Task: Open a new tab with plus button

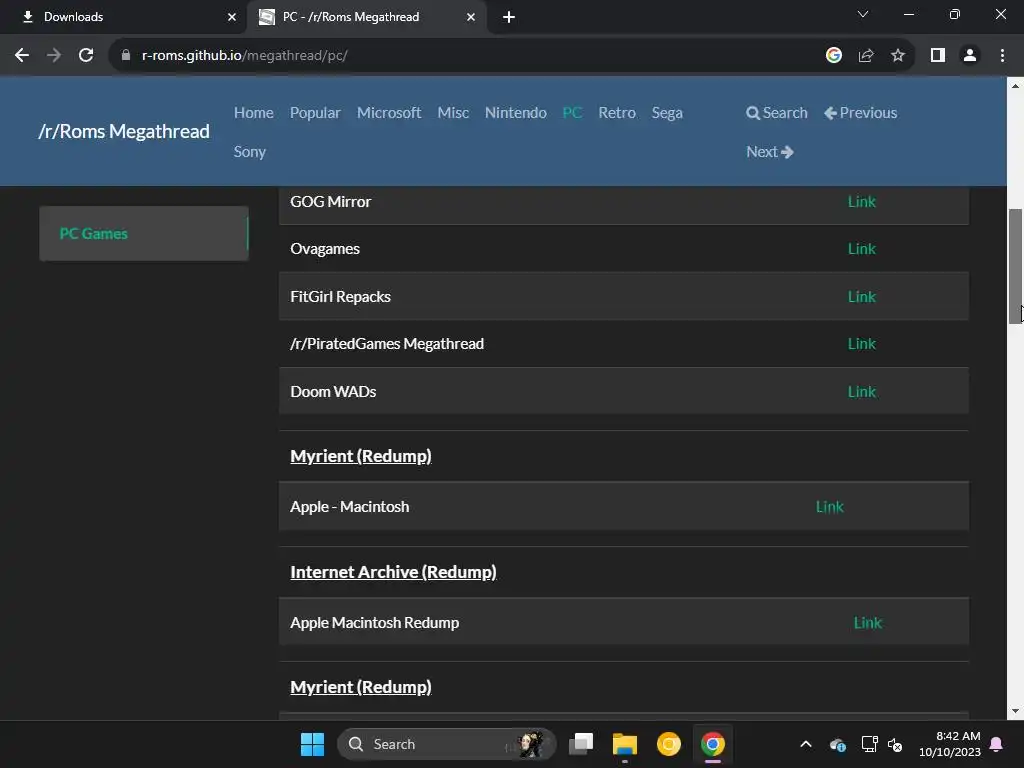Action: tap(509, 17)
